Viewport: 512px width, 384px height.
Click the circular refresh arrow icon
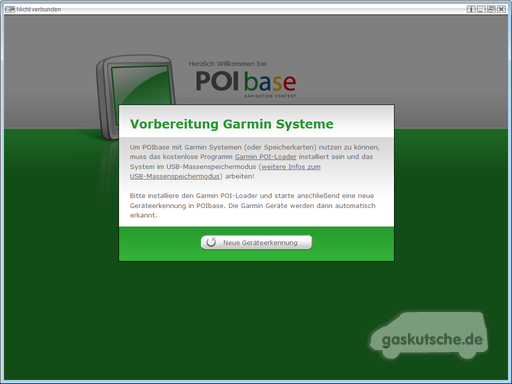coord(211,242)
